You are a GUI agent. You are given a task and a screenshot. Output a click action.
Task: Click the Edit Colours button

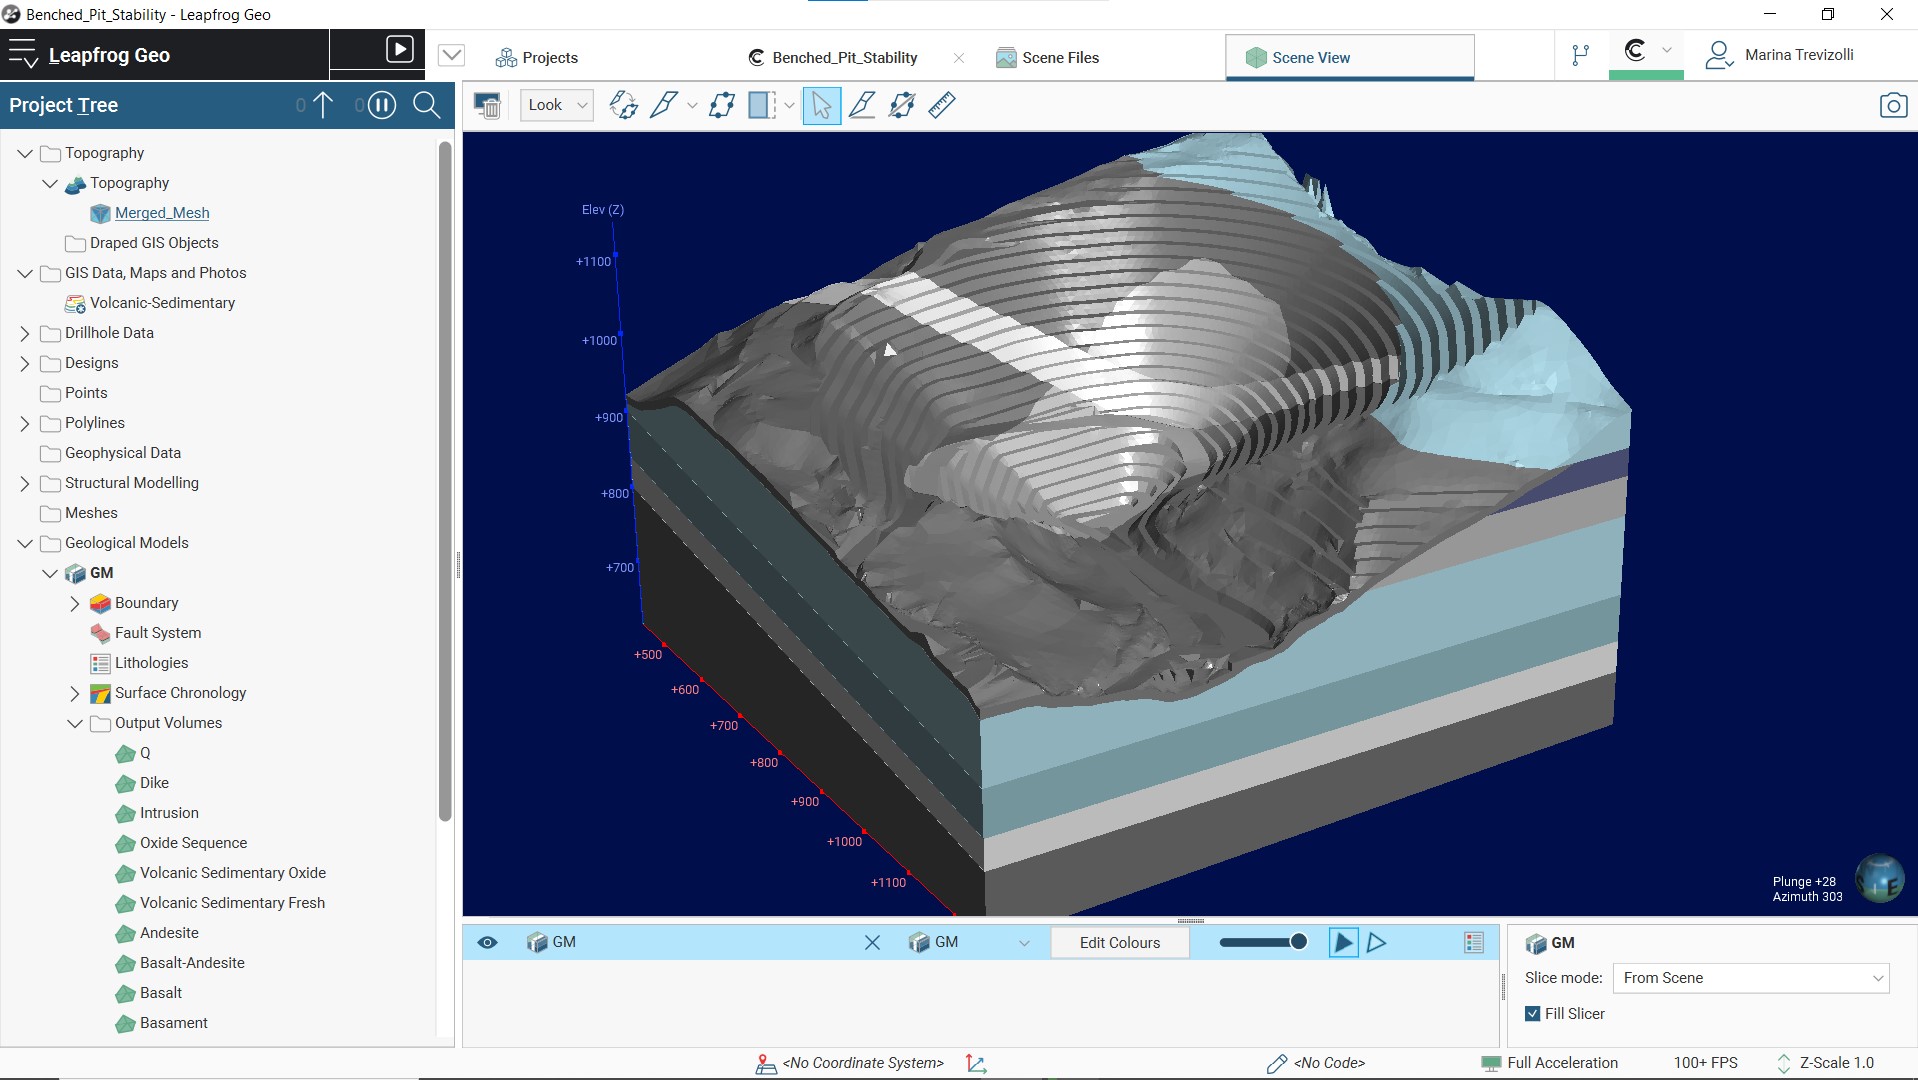click(1119, 942)
